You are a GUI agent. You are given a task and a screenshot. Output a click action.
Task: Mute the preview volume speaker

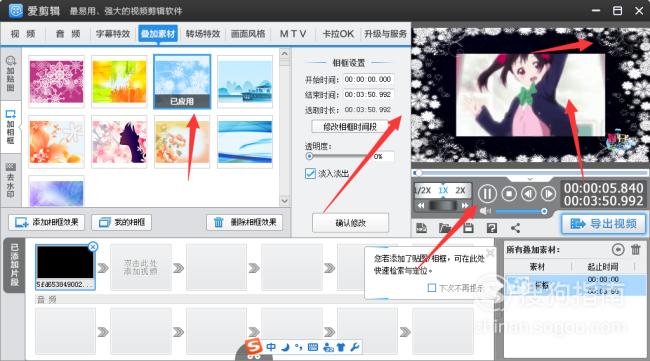pyautogui.click(x=485, y=211)
